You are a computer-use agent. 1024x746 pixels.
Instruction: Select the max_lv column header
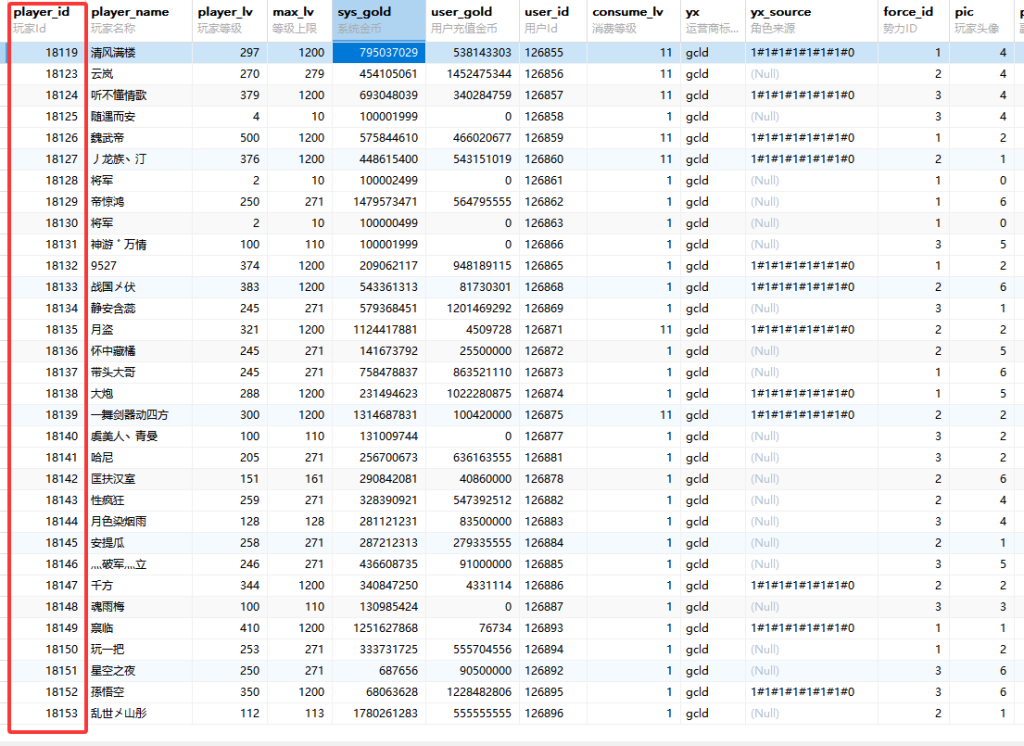pos(298,20)
